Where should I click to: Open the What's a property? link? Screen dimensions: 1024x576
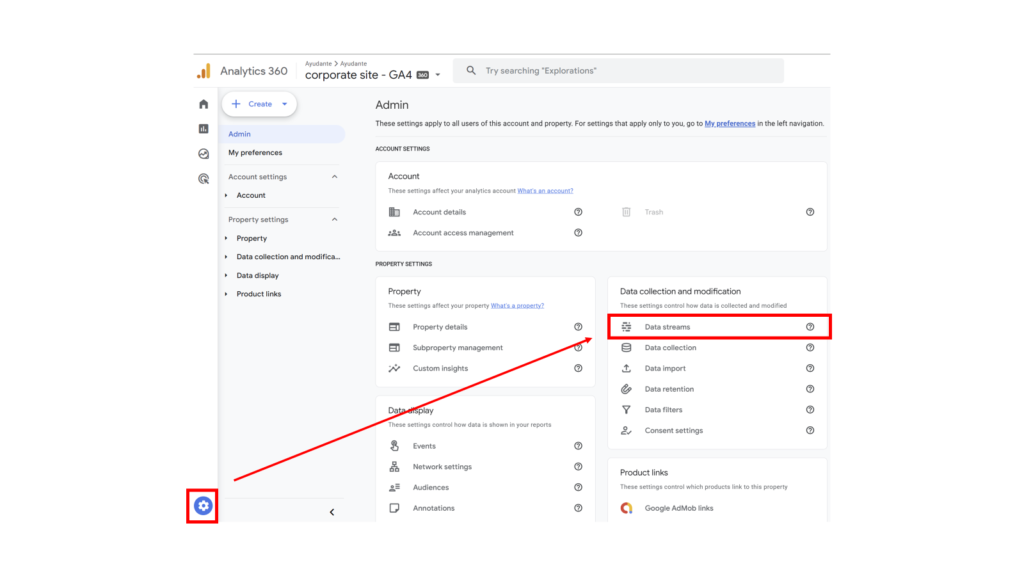click(517, 306)
